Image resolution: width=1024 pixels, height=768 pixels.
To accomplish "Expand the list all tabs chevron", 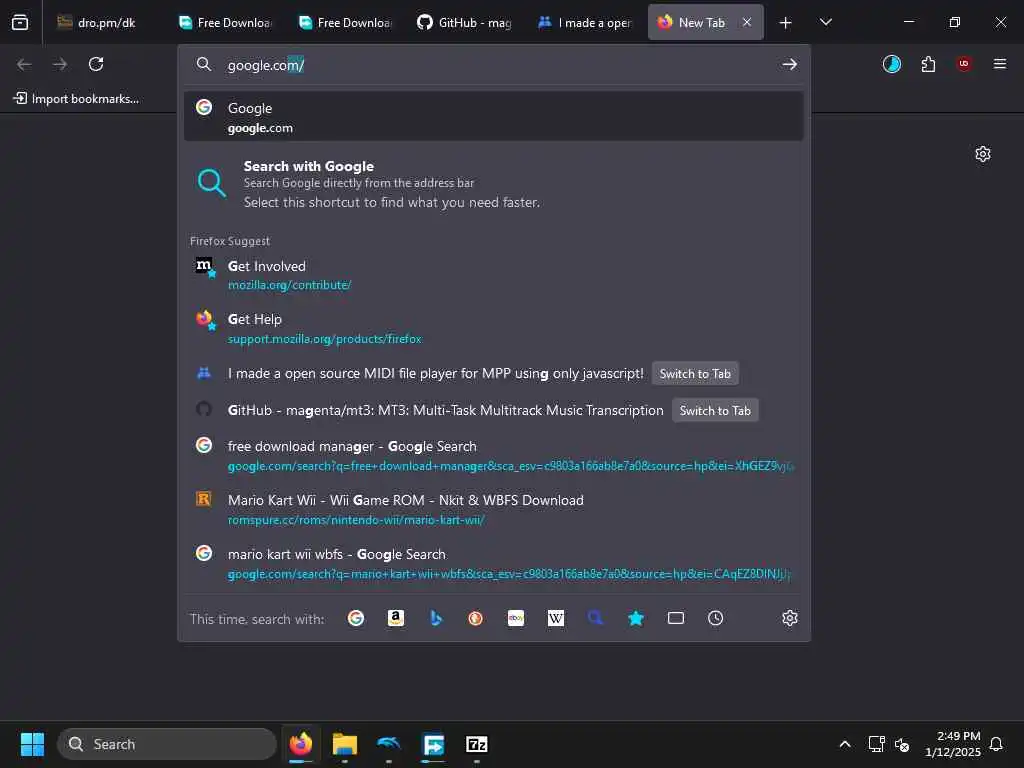I will click(x=825, y=22).
